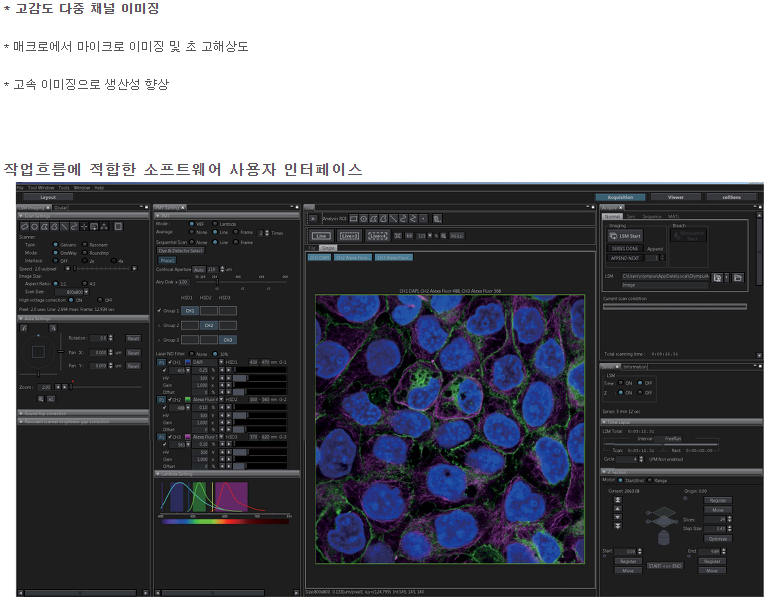Click the Live x4 split view icon
770x602 pixels.
coord(379,236)
